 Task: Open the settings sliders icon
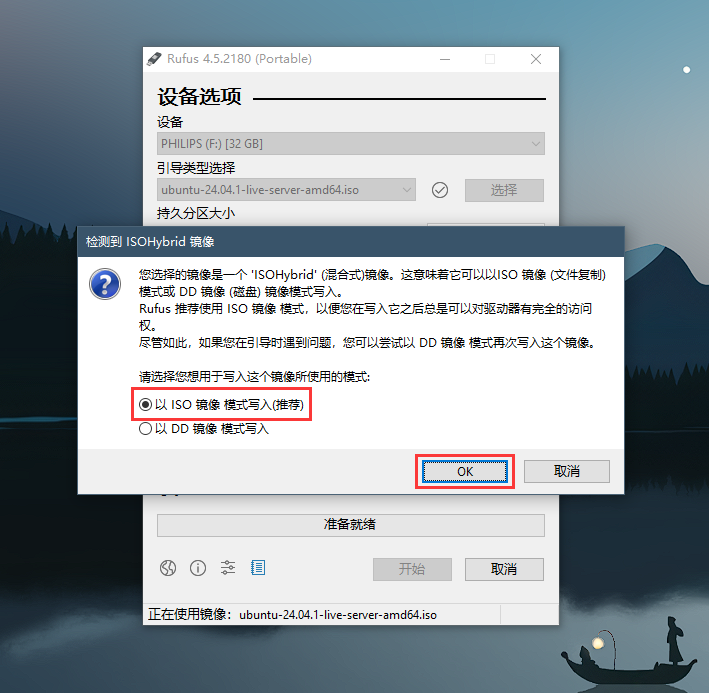pyautogui.click(x=228, y=567)
